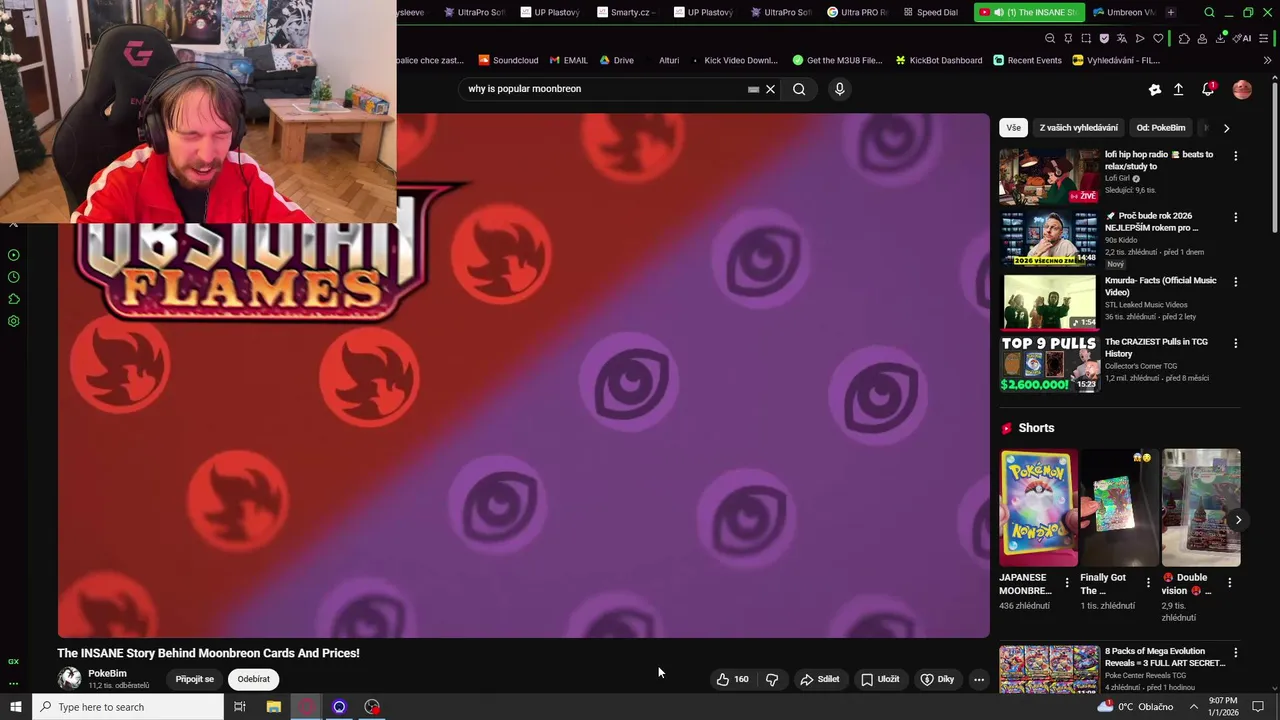Open PokeBim channel name link

[x=107, y=674]
